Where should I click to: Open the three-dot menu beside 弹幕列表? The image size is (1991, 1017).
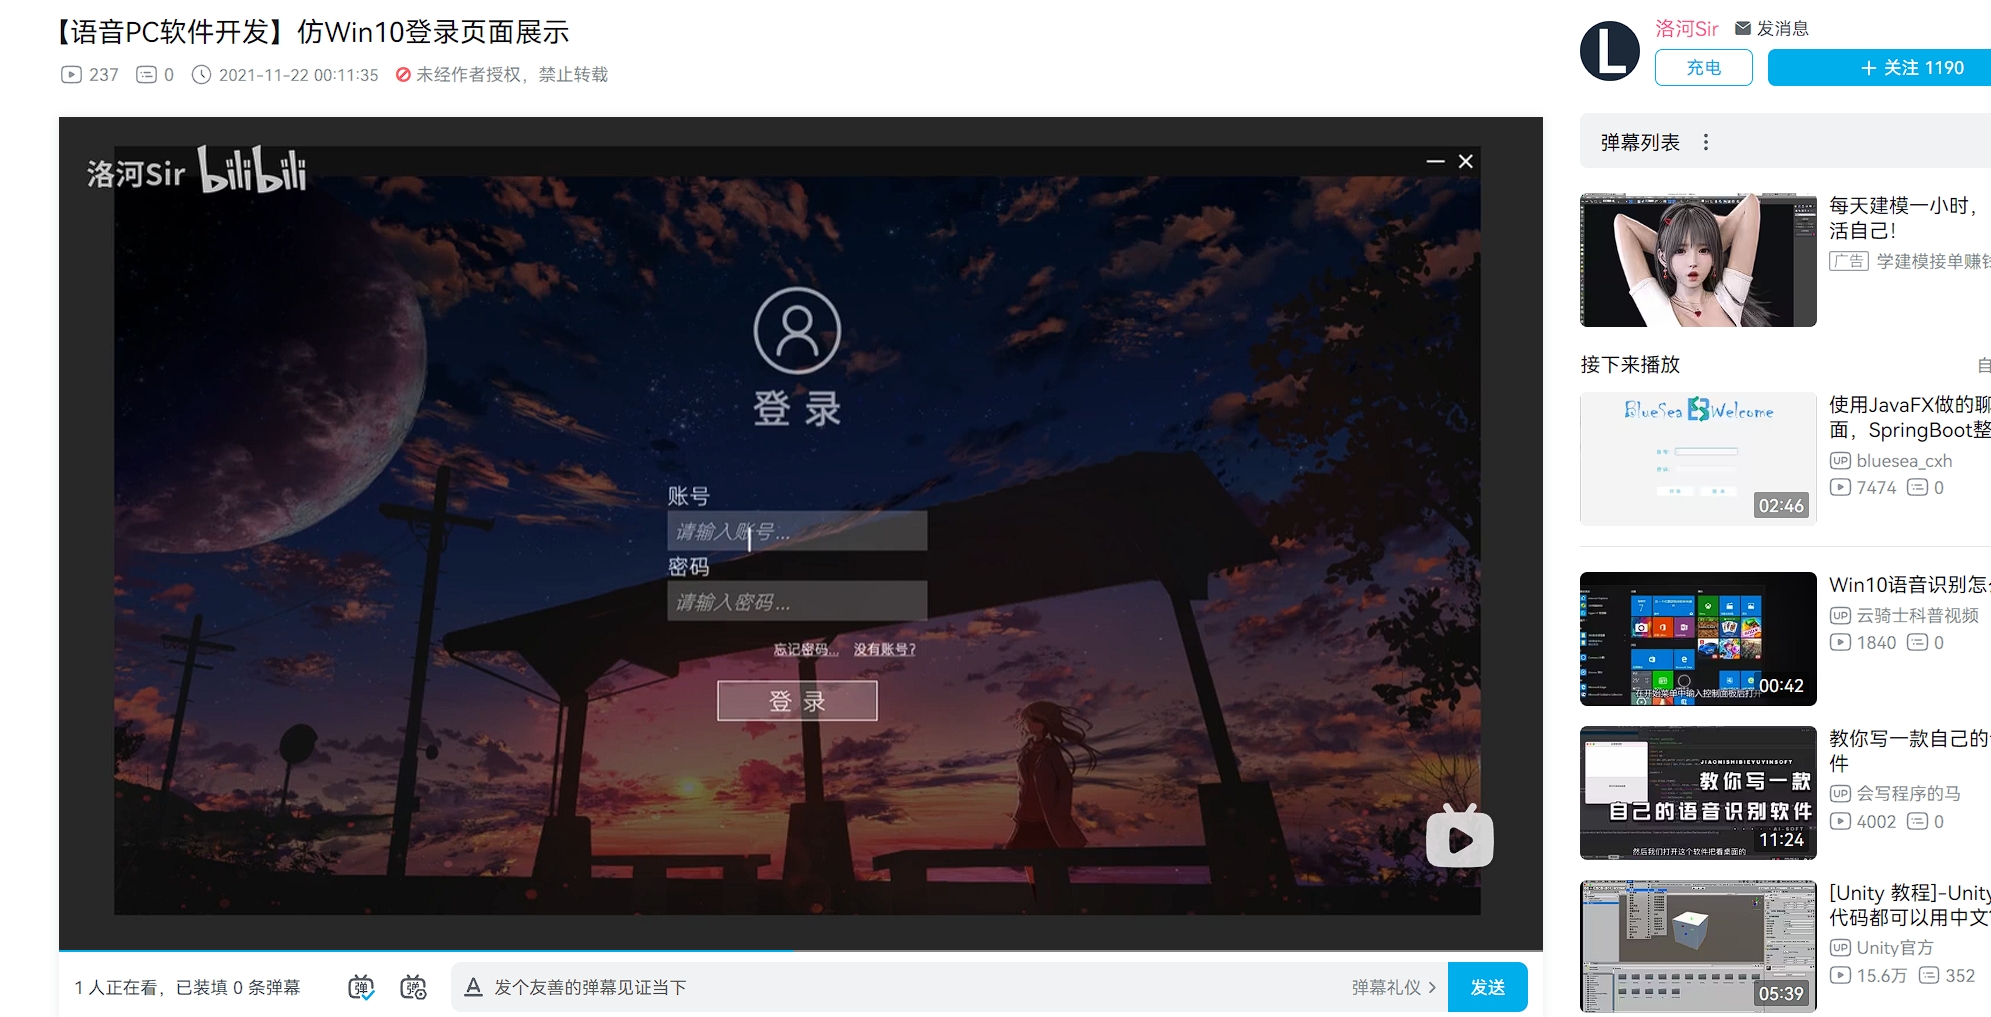pos(1706,142)
